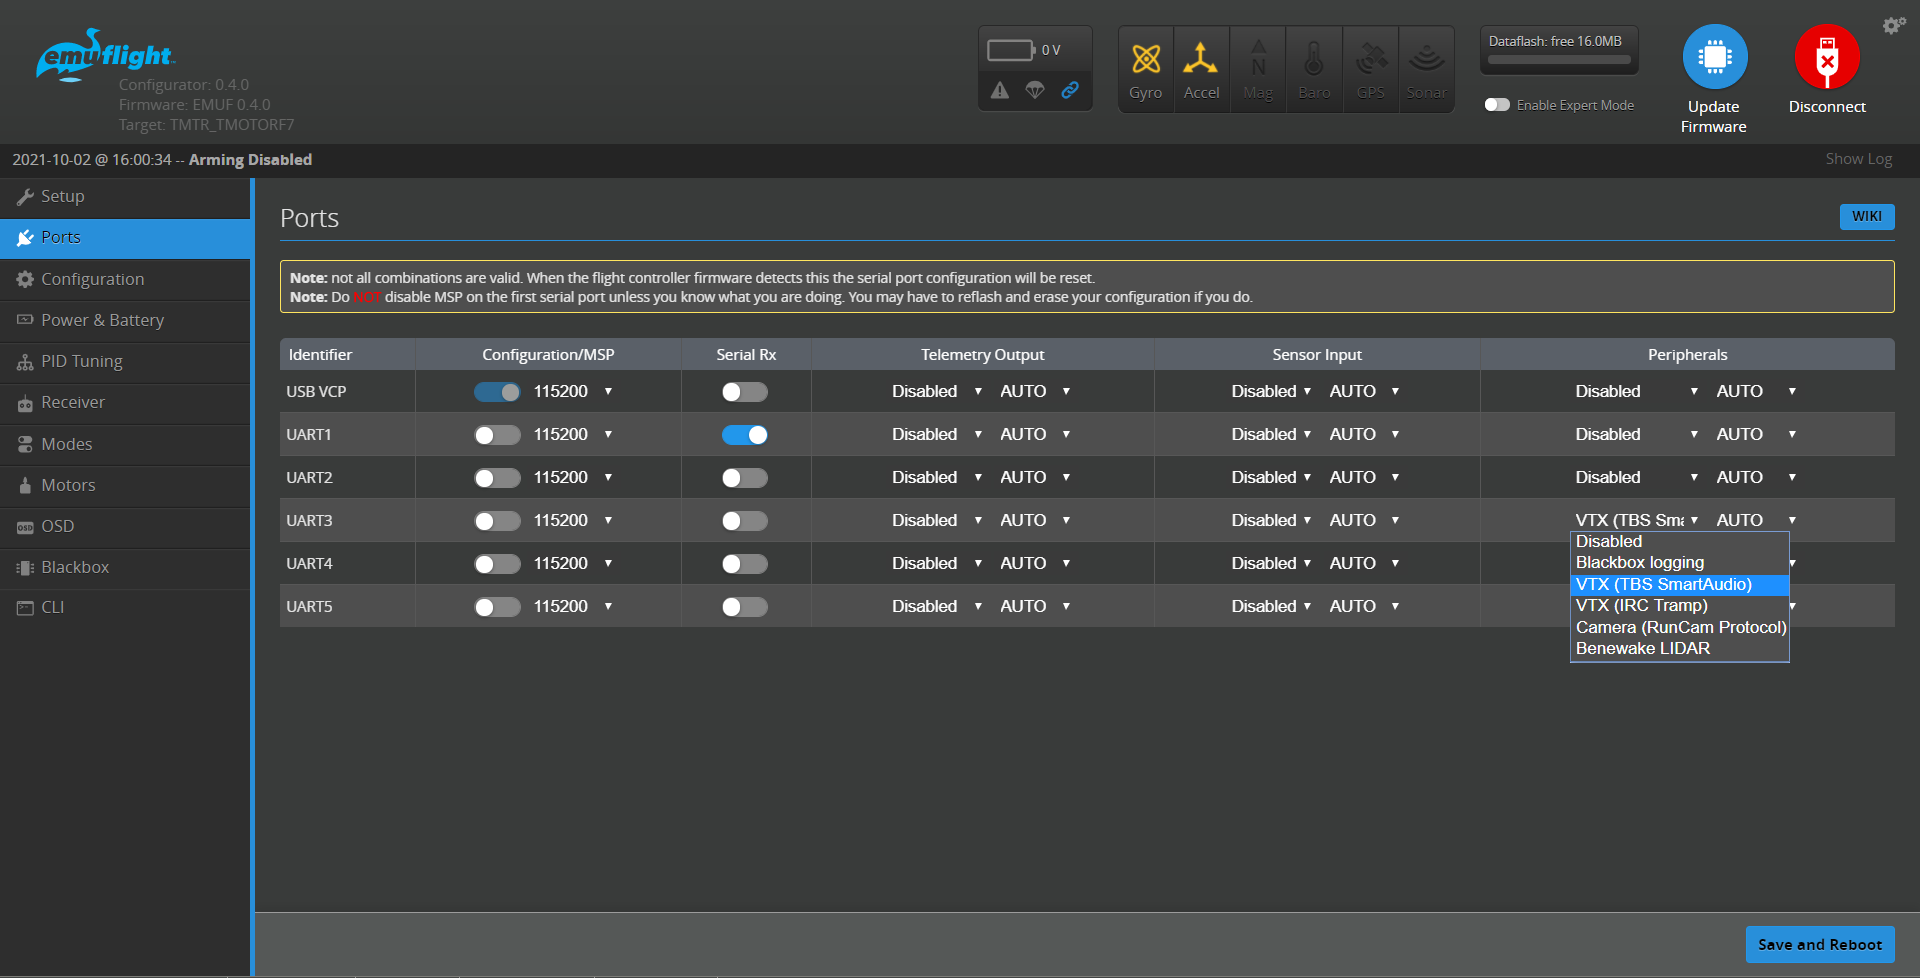Click the failsafe parachute status icon
This screenshot has height=978, width=1920.
click(1035, 90)
